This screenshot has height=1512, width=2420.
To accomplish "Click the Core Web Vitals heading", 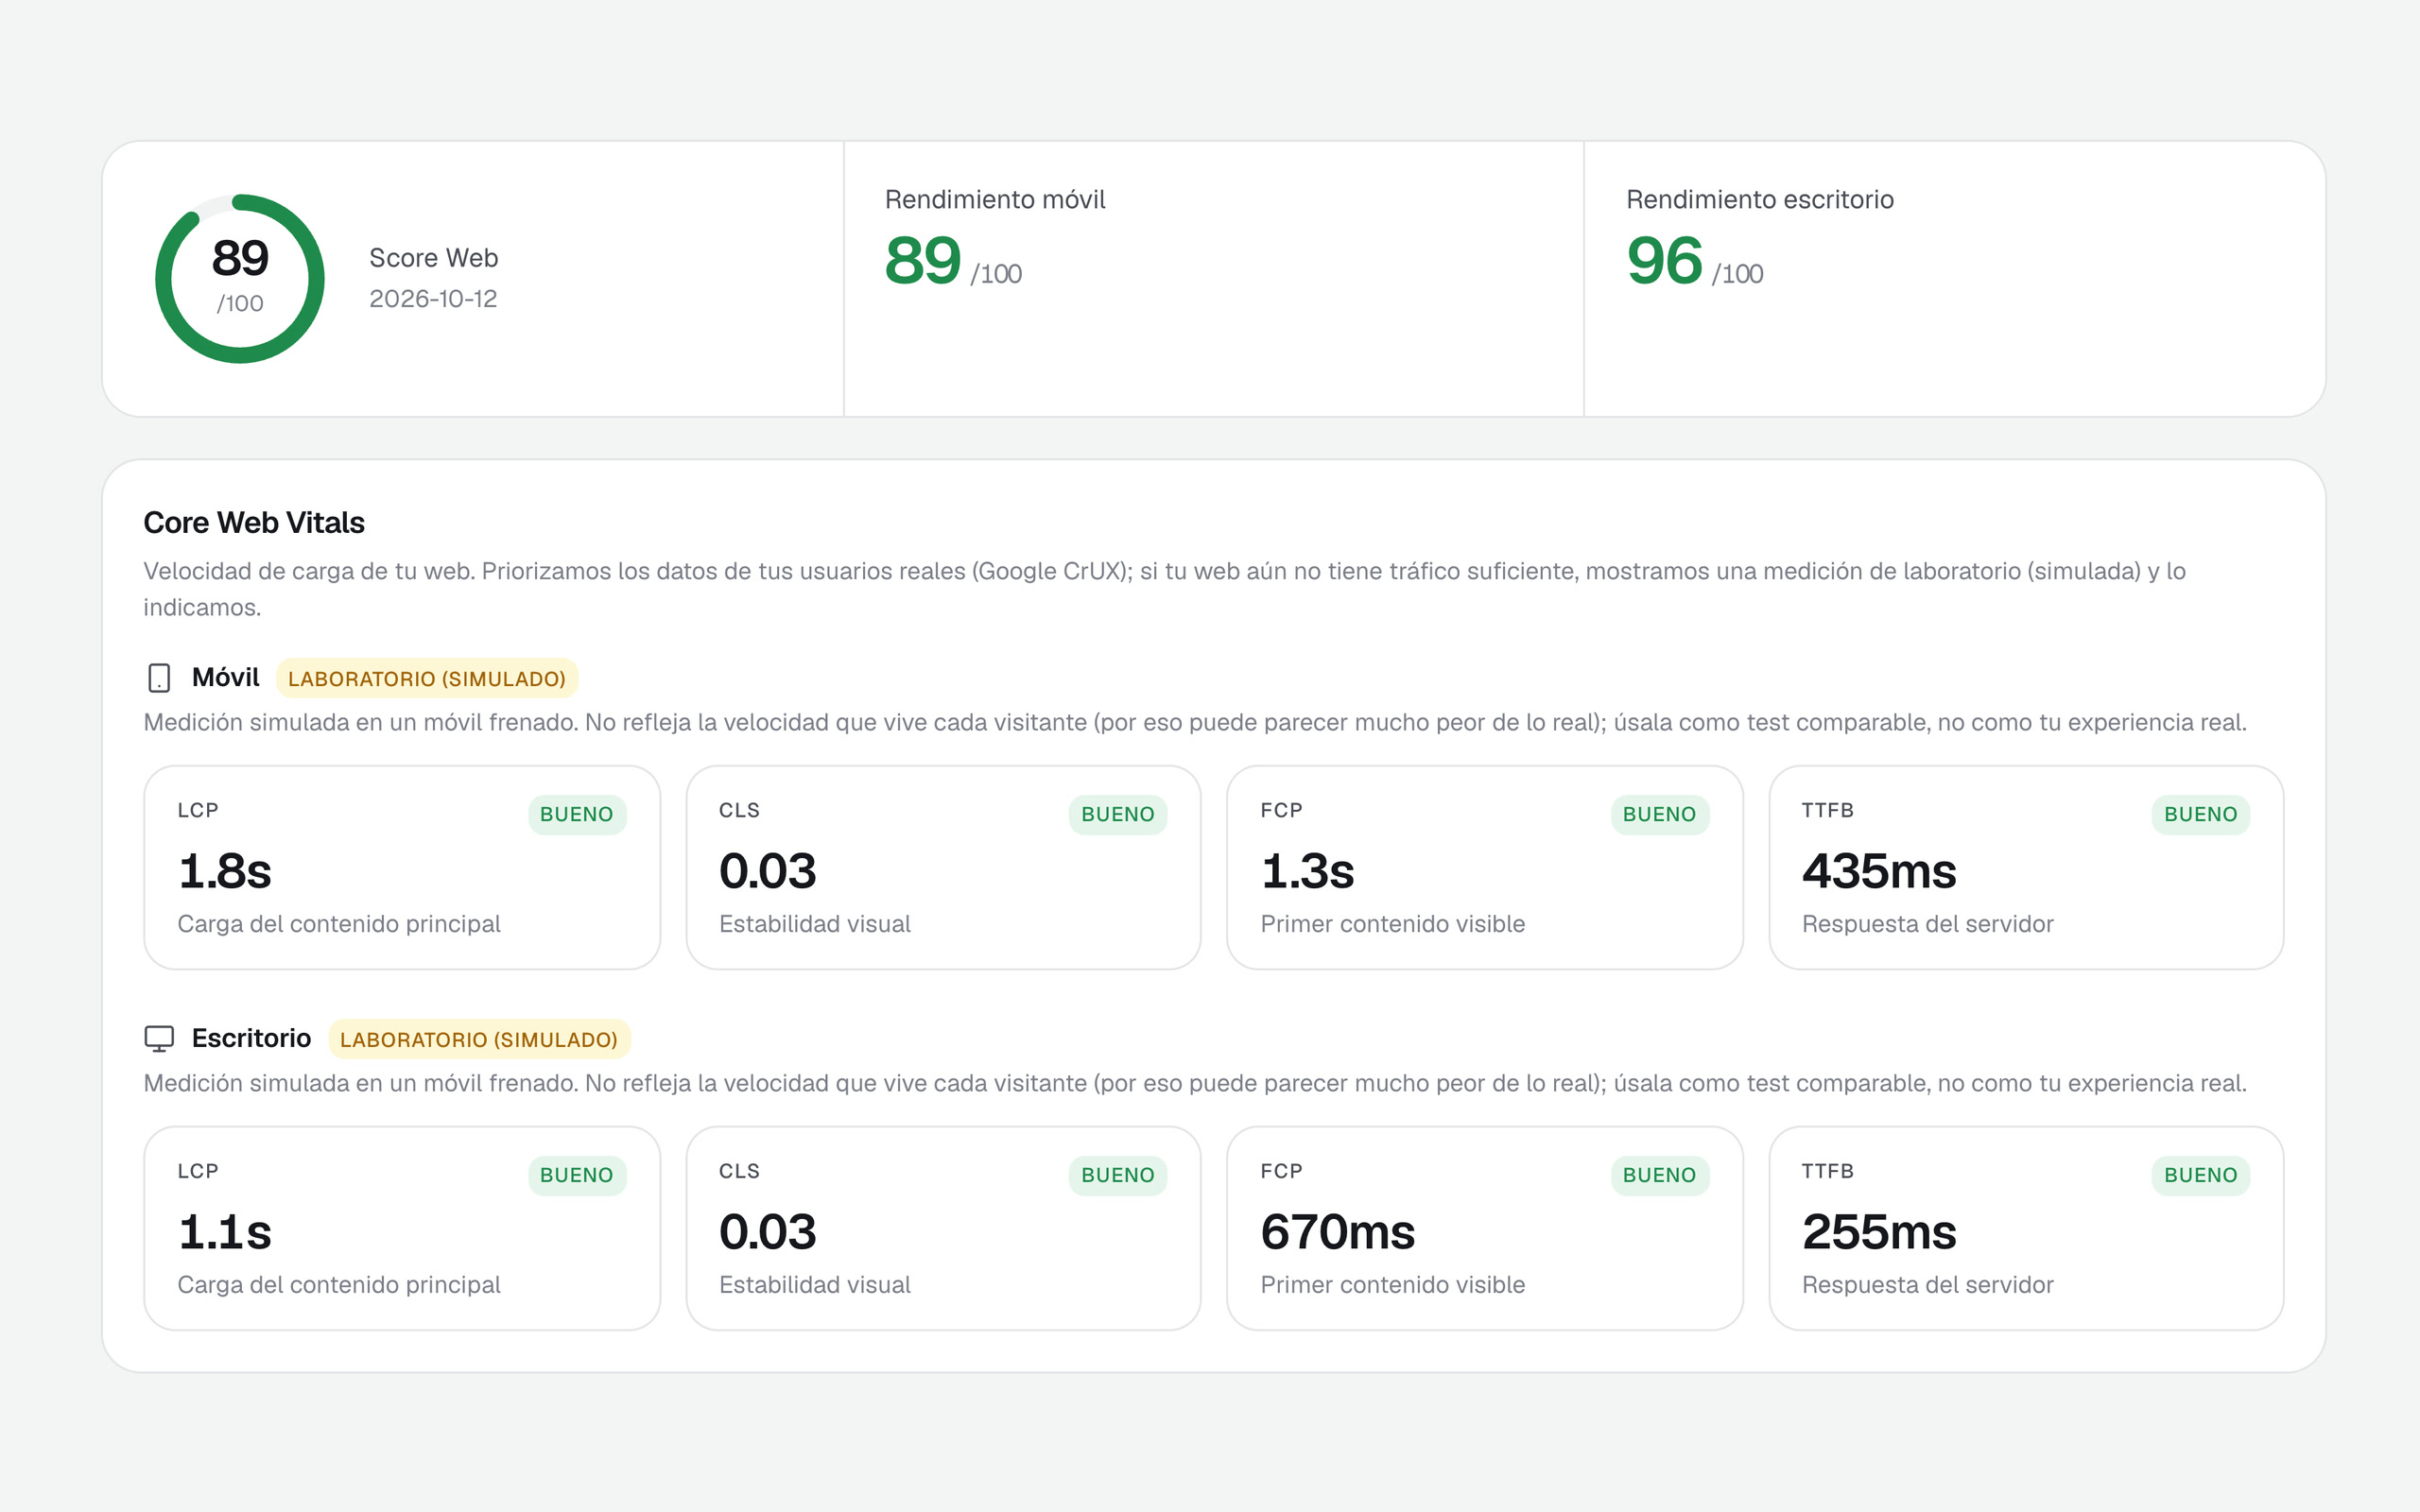I will tap(254, 522).
